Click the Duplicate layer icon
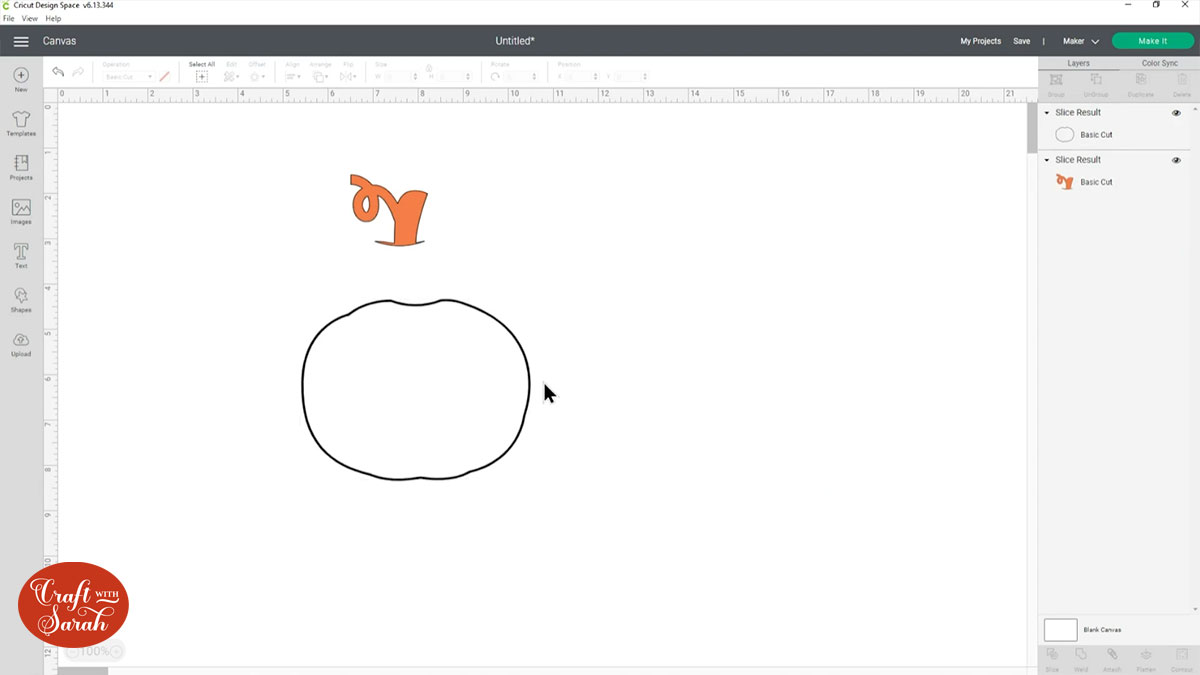The height and width of the screenshot is (675, 1200). (1140, 79)
